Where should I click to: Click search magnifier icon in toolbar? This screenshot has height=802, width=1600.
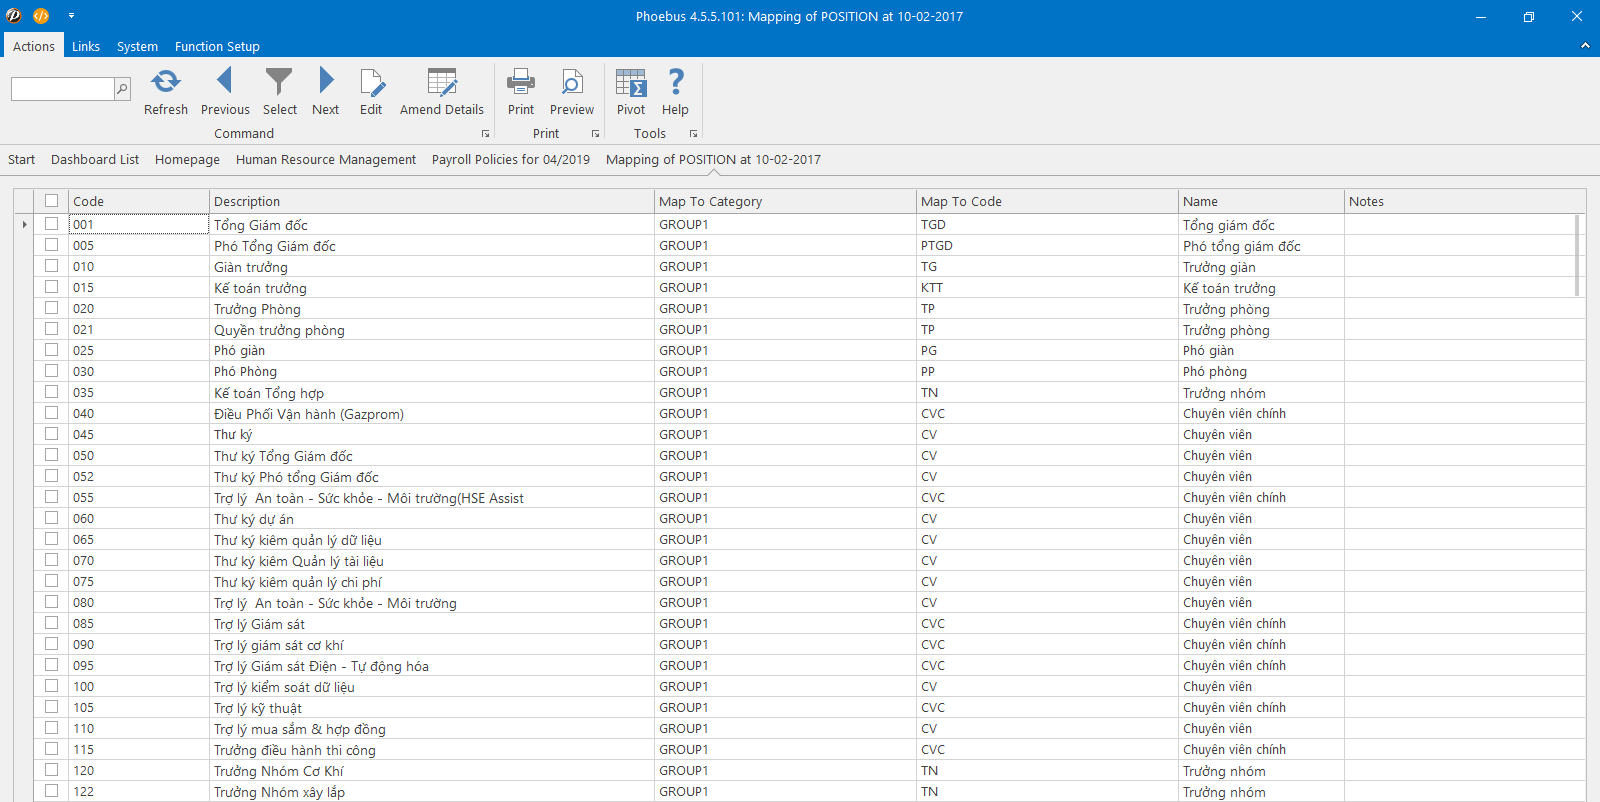click(x=122, y=89)
